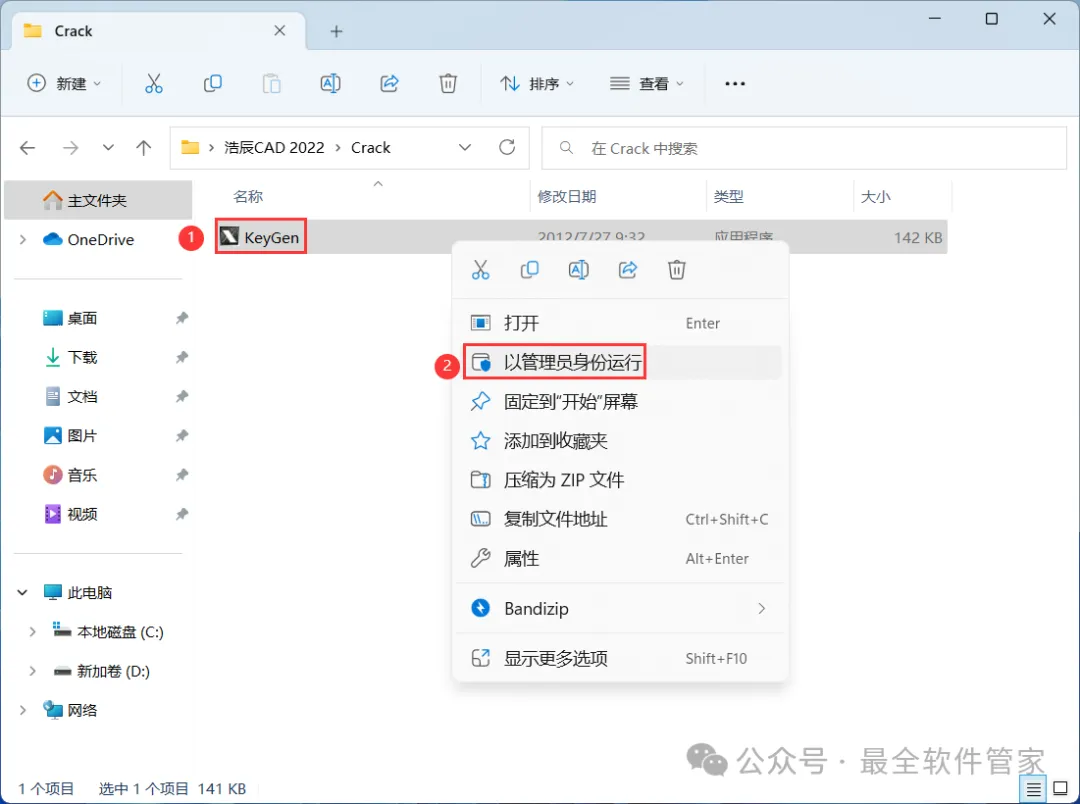Open the toolbar's three-dot more options
This screenshot has width=1080, height=804.
point(735,83)
